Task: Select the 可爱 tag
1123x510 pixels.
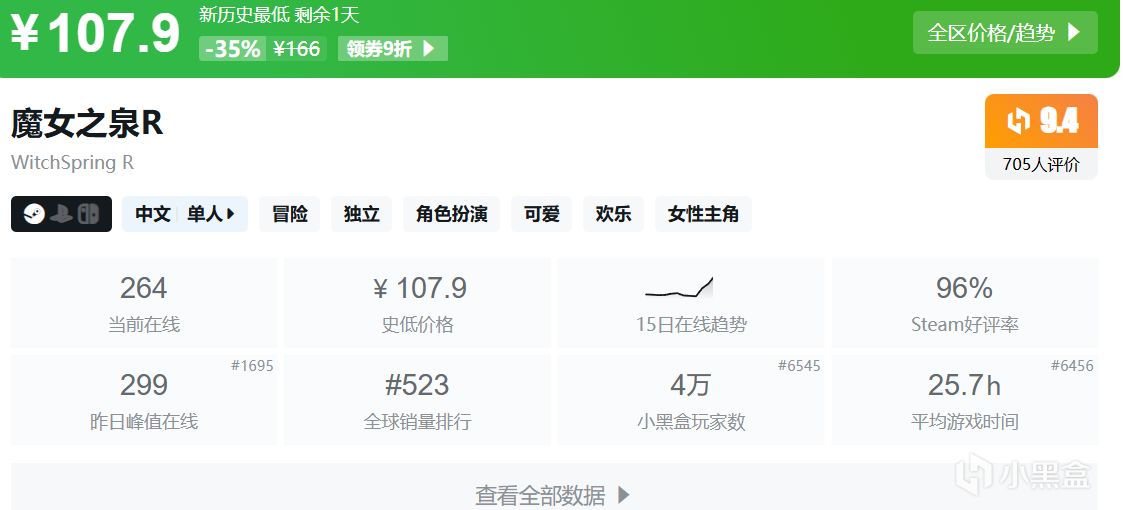Action: (541, 214)
